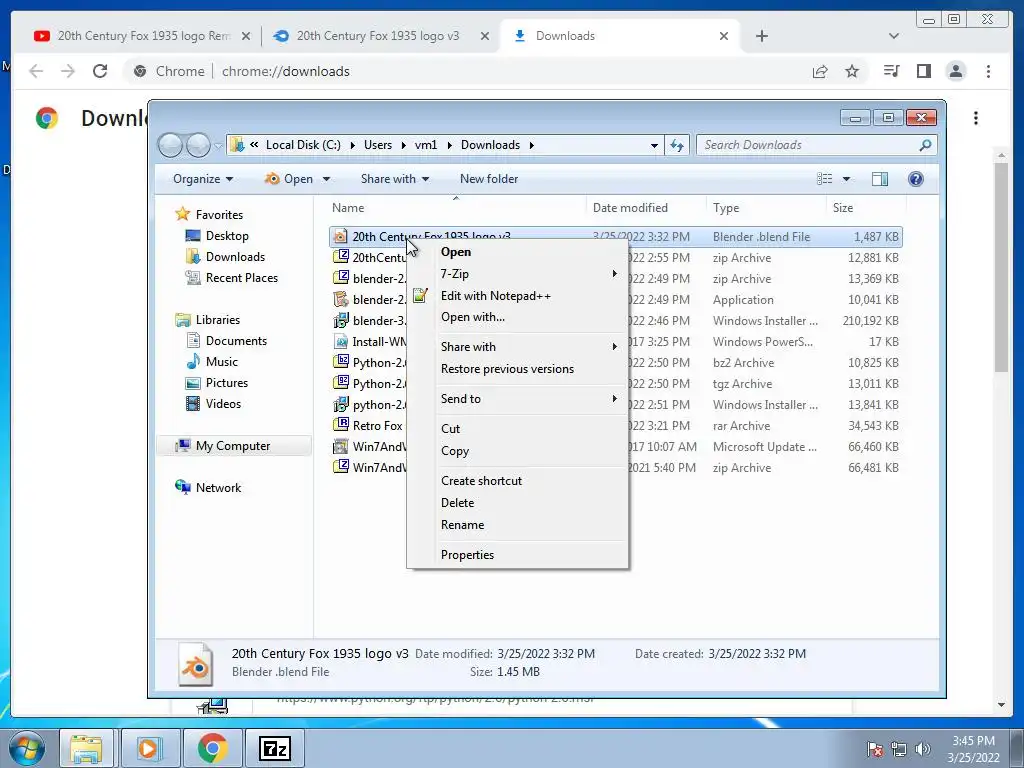Screen dimensions: 1024x768
Task: Open the toolbar Open button dropdown arrow
Action: click(327, 179)
